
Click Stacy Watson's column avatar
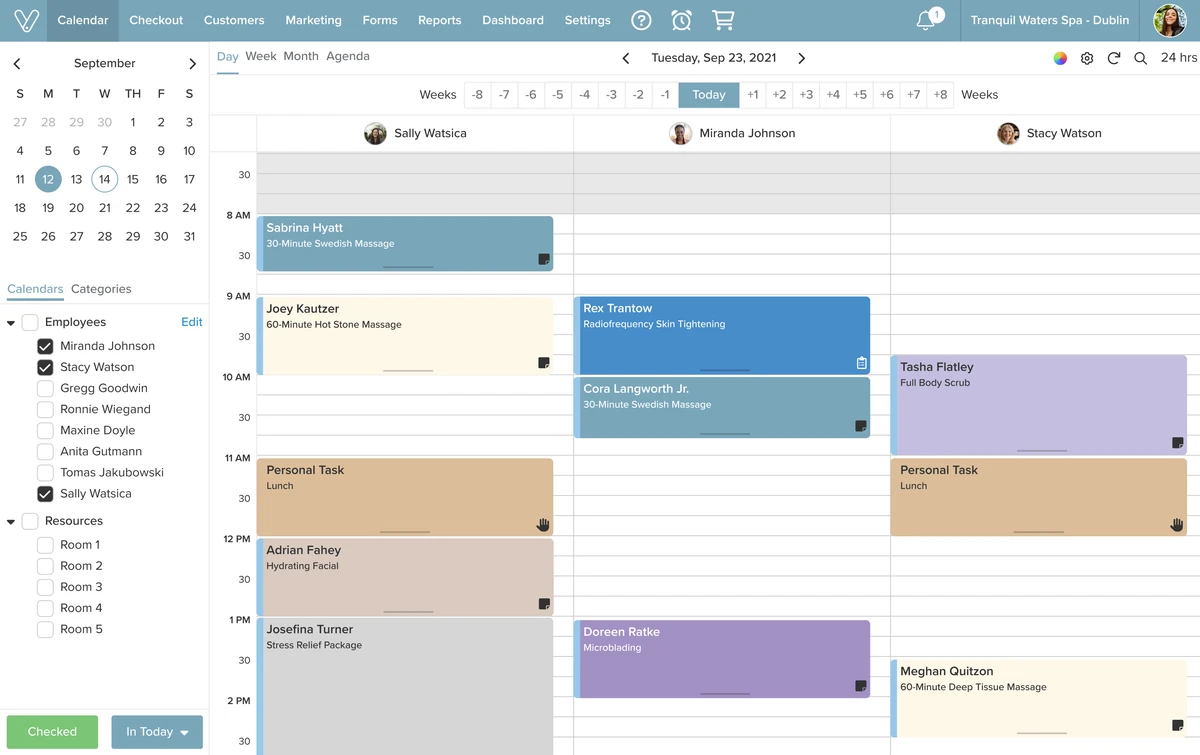(x=1008, y=133)
